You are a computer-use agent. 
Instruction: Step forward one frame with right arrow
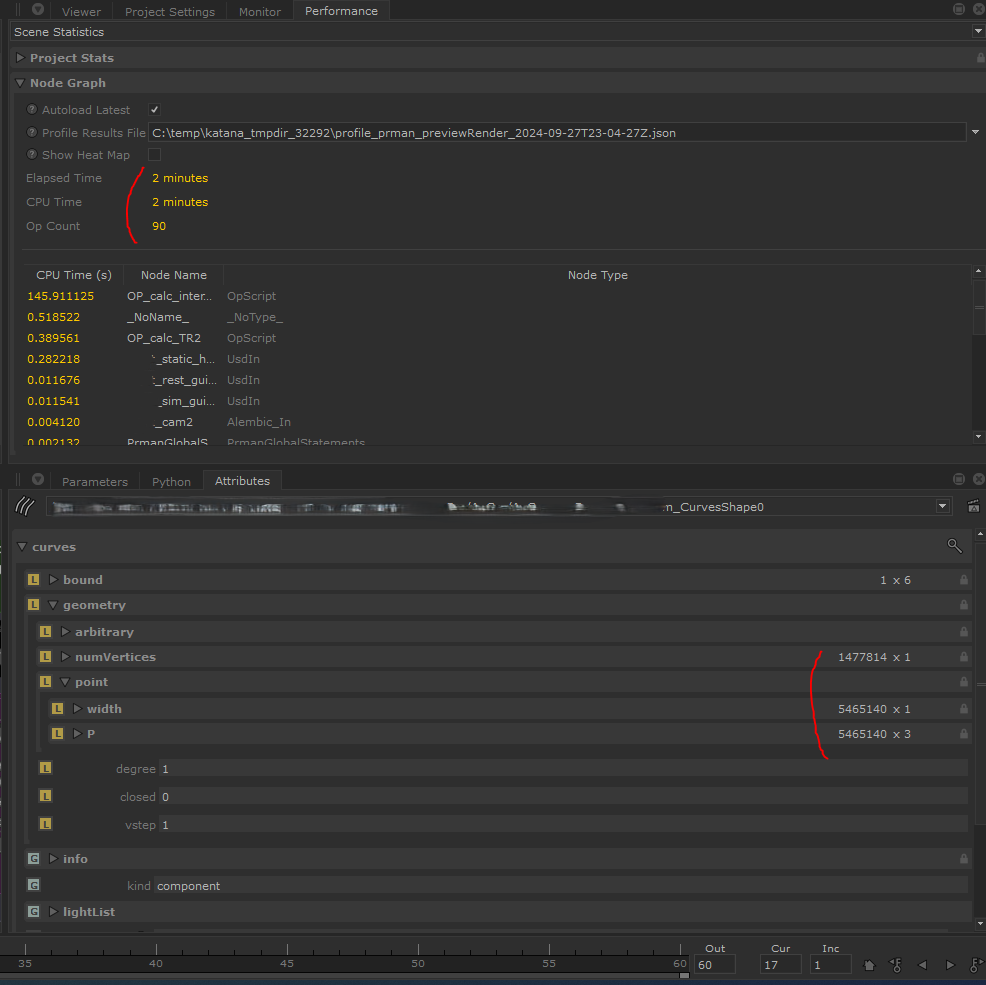(x=949, y=965)
